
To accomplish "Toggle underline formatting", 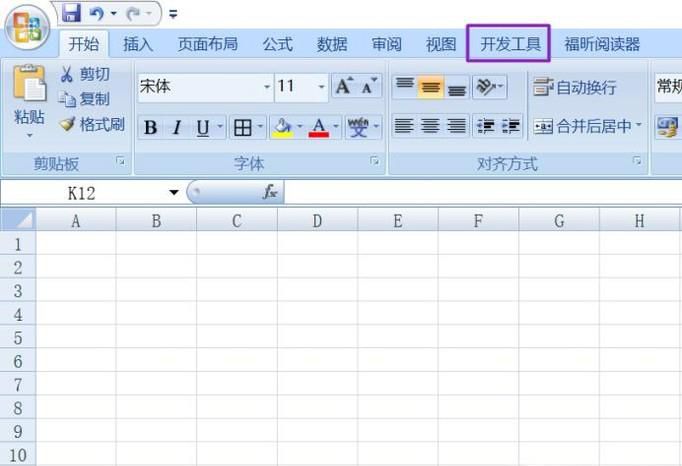I will [x=203, y=127].
